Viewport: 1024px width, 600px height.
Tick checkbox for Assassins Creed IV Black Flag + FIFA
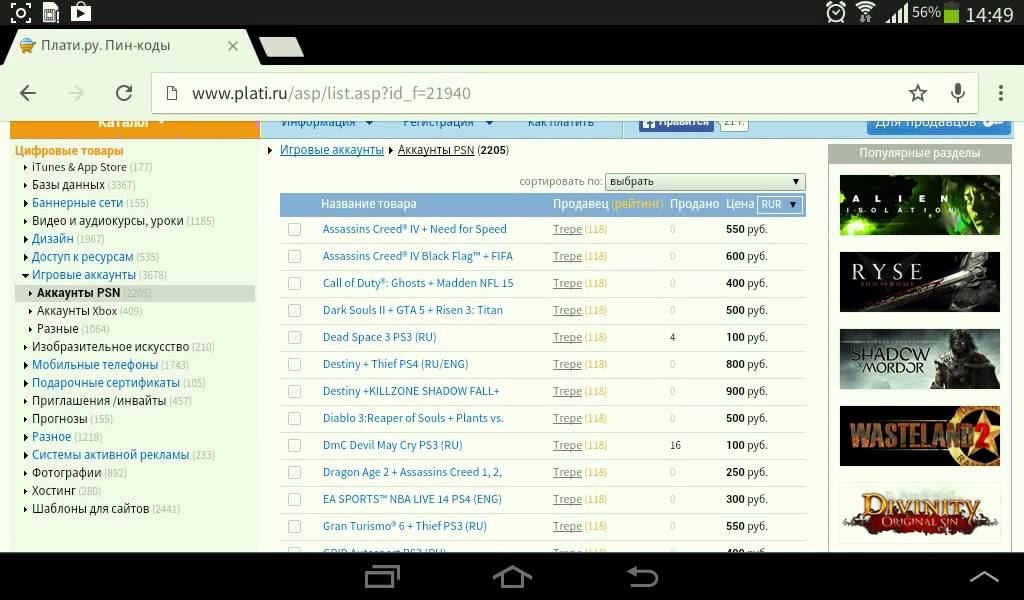(x=295, y=257)
